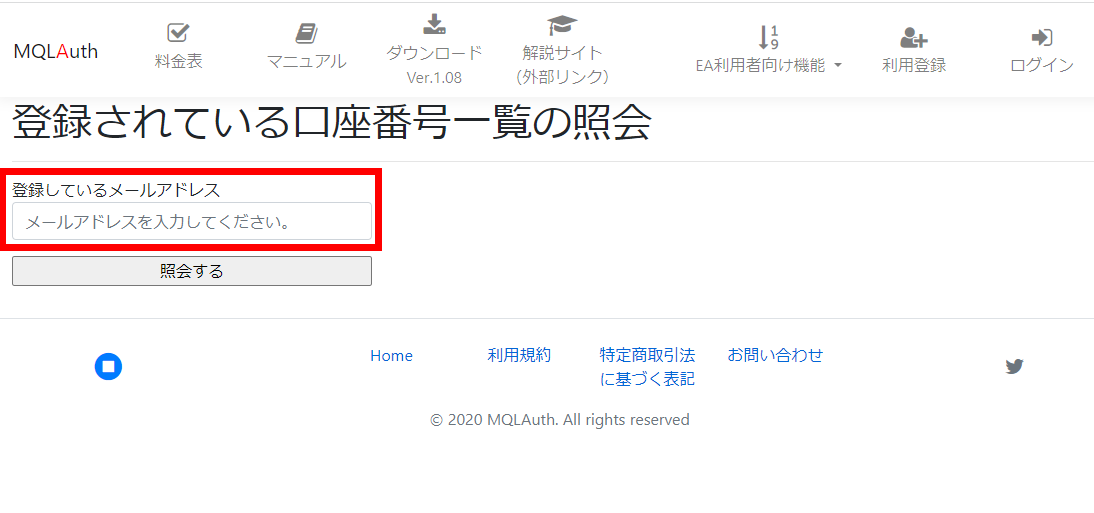
Task: Click the 登録しているメールアドレス label
Action: tap(117, 189)
